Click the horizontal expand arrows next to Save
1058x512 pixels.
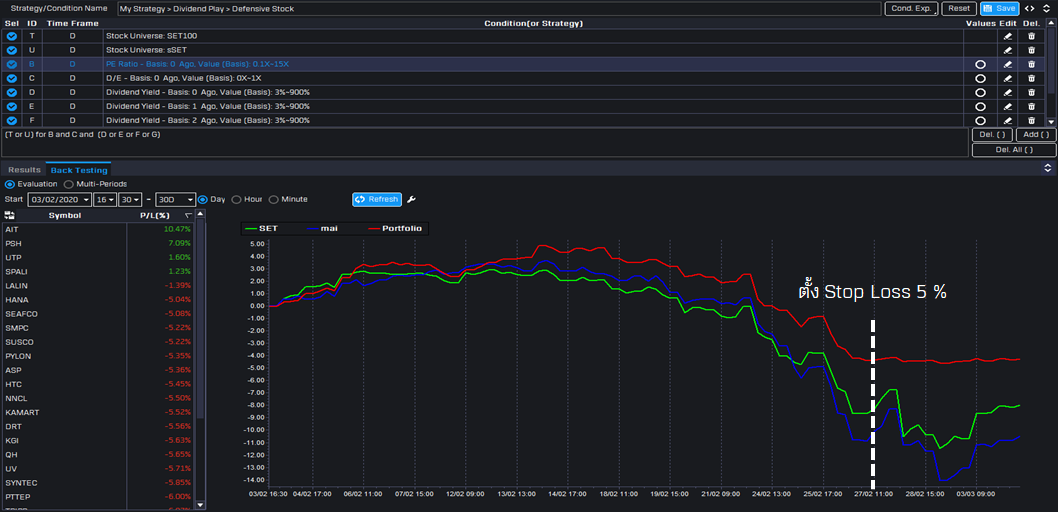coord(1030,8)
